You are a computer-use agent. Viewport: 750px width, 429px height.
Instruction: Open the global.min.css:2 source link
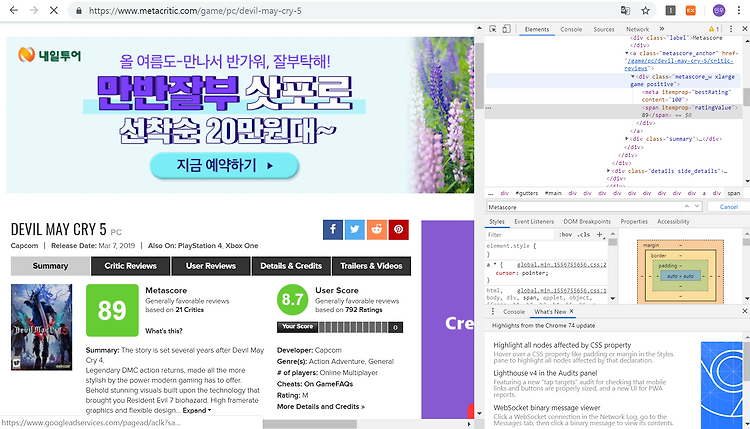(x=562, y=264)
